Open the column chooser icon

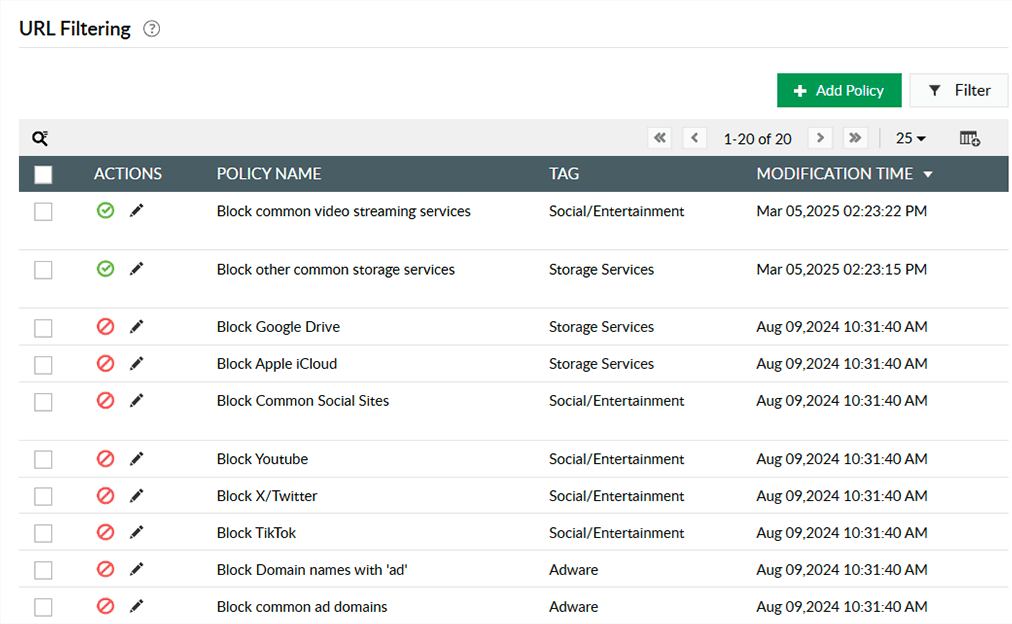[969, 138]
